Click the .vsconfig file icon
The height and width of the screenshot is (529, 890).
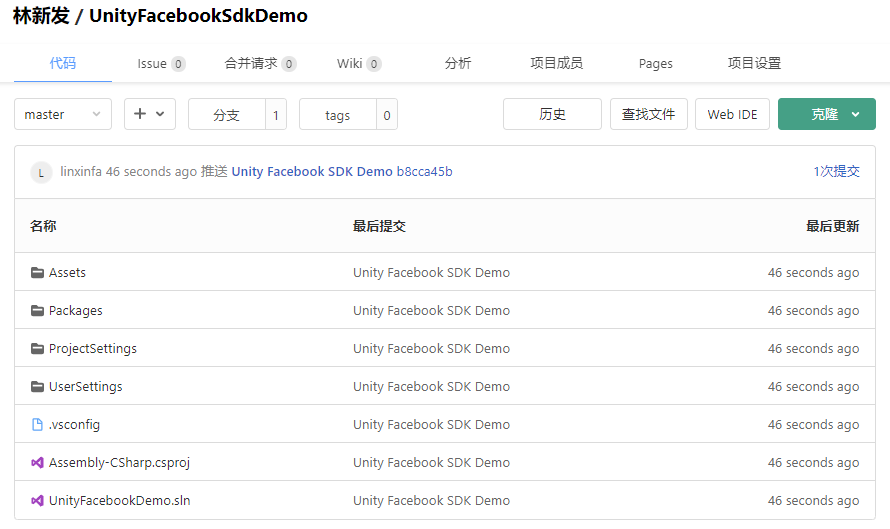pyautogui.click(x=37, y=425)
